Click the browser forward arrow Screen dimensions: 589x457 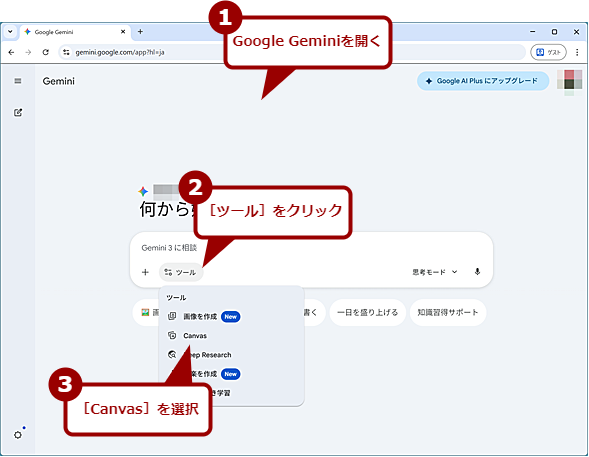28,52
